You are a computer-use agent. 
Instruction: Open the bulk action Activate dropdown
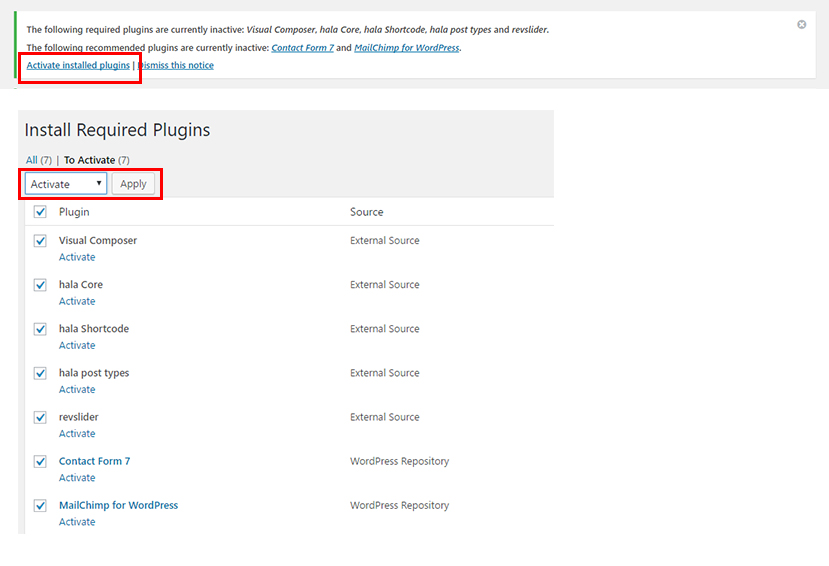pos(66,184)
